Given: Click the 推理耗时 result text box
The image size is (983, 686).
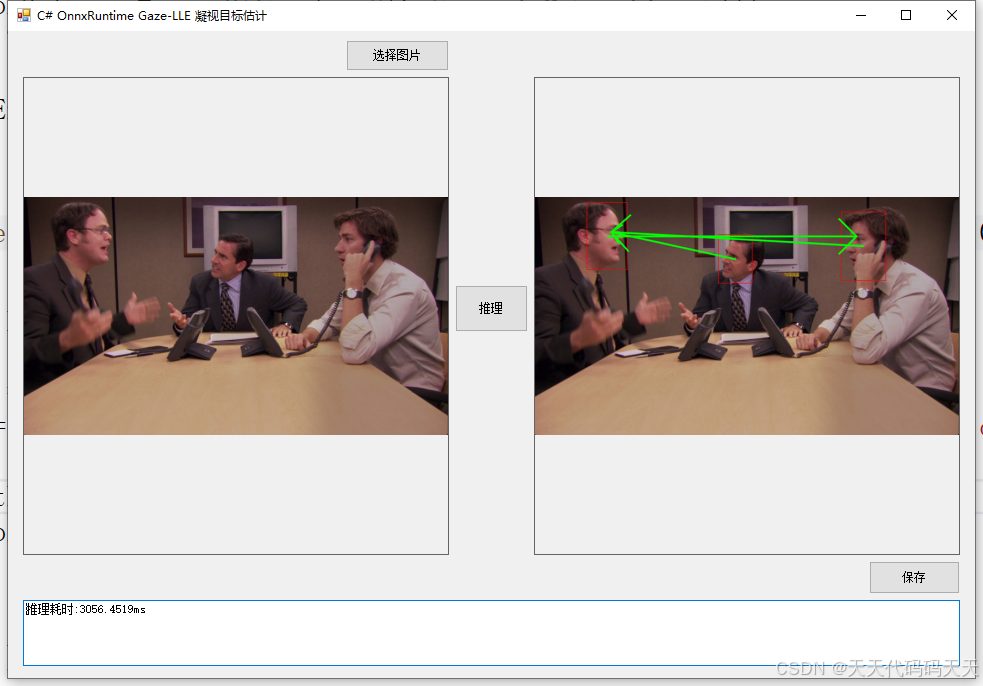Looking at the screenshot, I should [x=491, y=633].
